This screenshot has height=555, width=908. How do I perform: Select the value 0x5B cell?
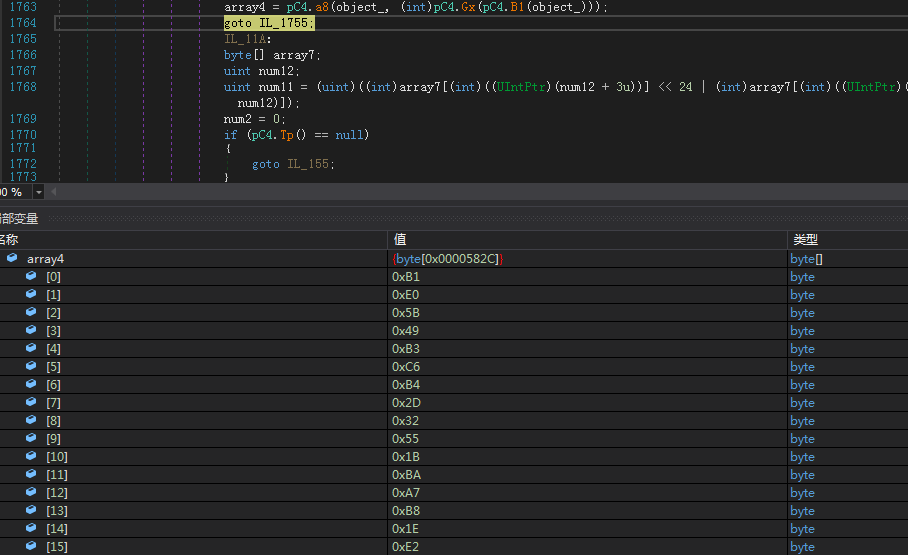[587, 313]
